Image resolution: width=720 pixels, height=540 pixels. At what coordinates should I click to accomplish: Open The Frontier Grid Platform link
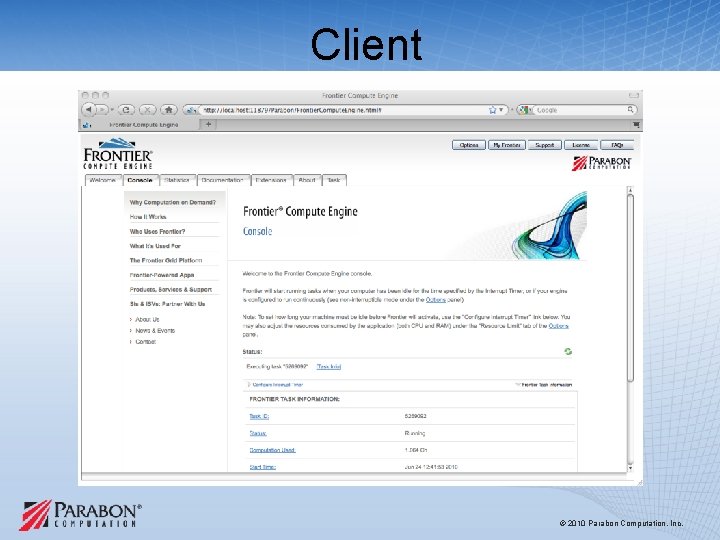(166, 260)
